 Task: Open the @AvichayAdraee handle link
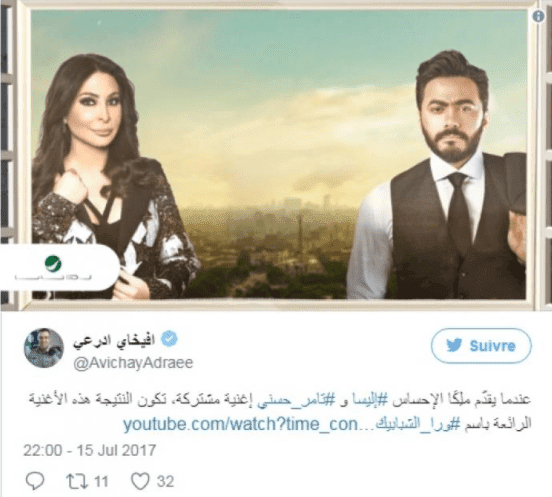click(x=133, y=363)
